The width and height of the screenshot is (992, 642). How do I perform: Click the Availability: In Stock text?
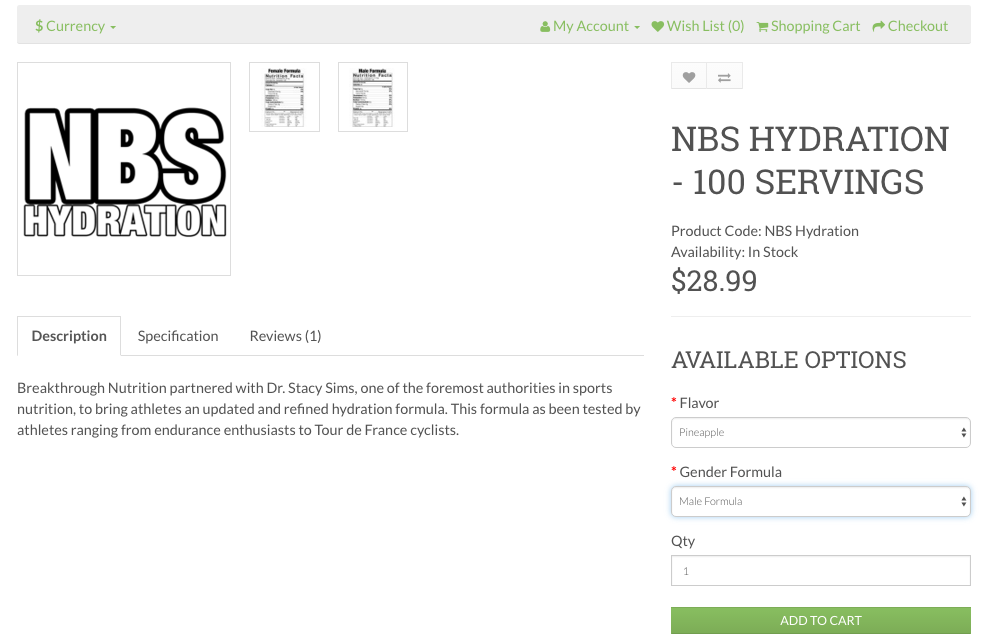735,252
